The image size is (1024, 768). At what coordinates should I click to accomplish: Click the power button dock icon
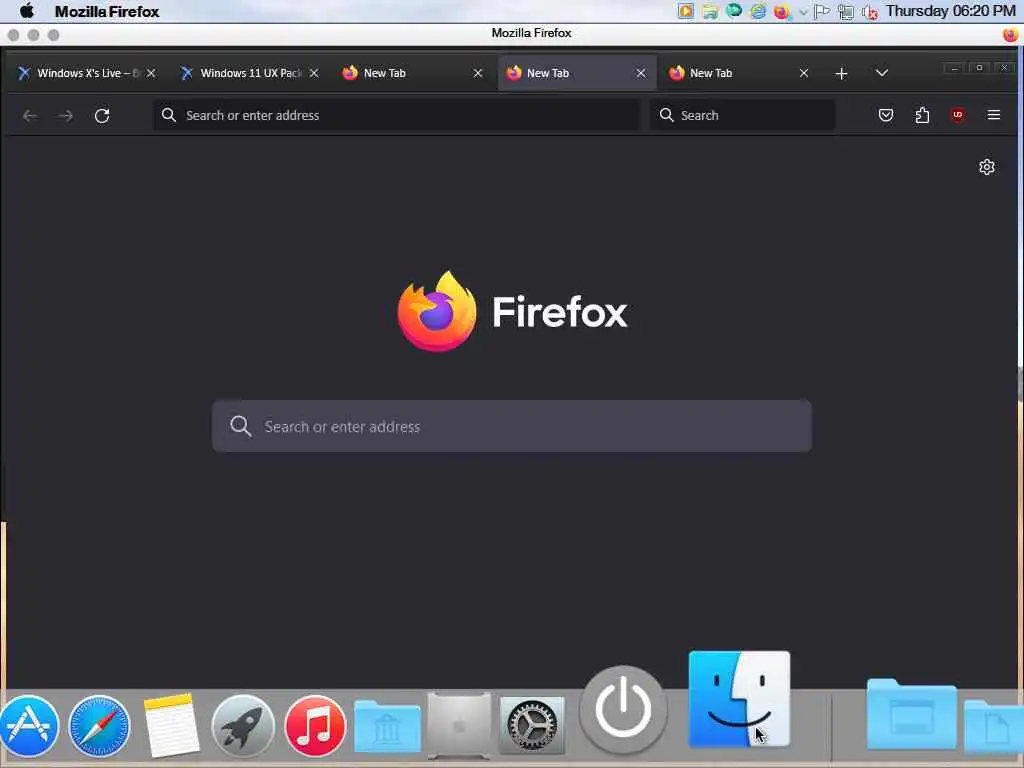624,709
